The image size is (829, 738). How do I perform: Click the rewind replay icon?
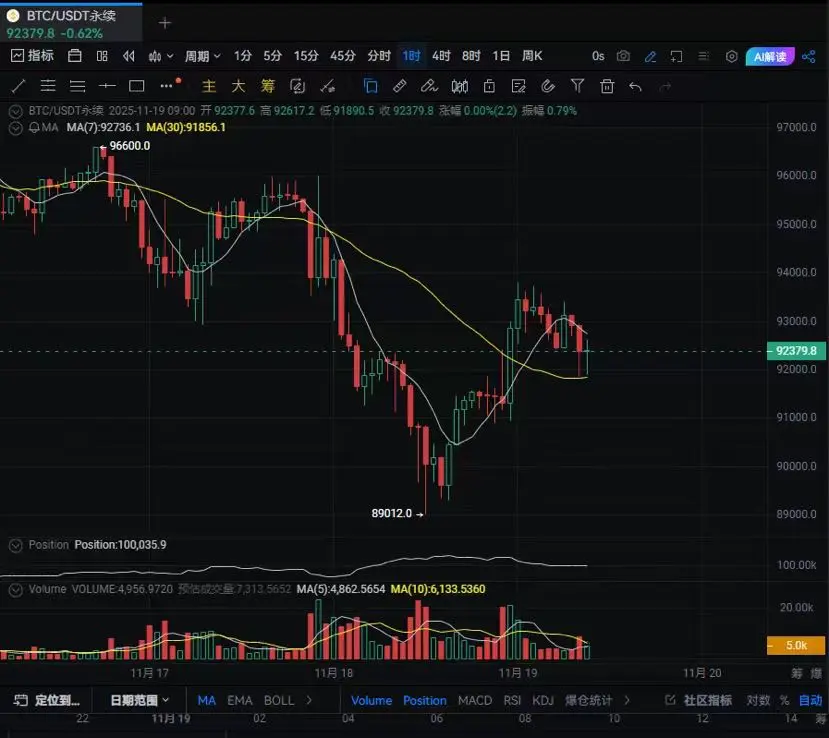(128, 56)
